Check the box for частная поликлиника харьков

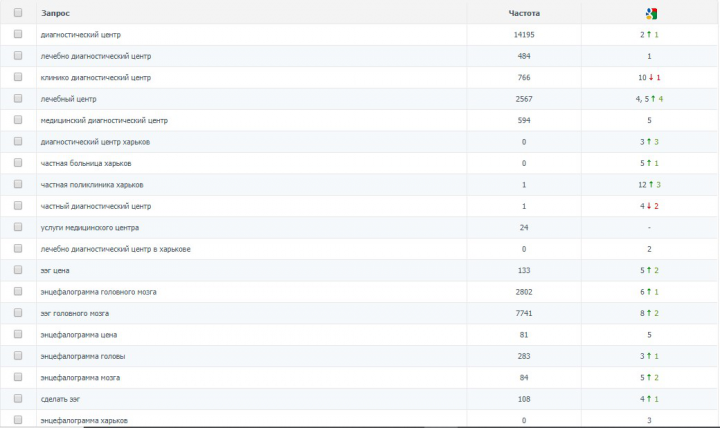tap(18, 184)
